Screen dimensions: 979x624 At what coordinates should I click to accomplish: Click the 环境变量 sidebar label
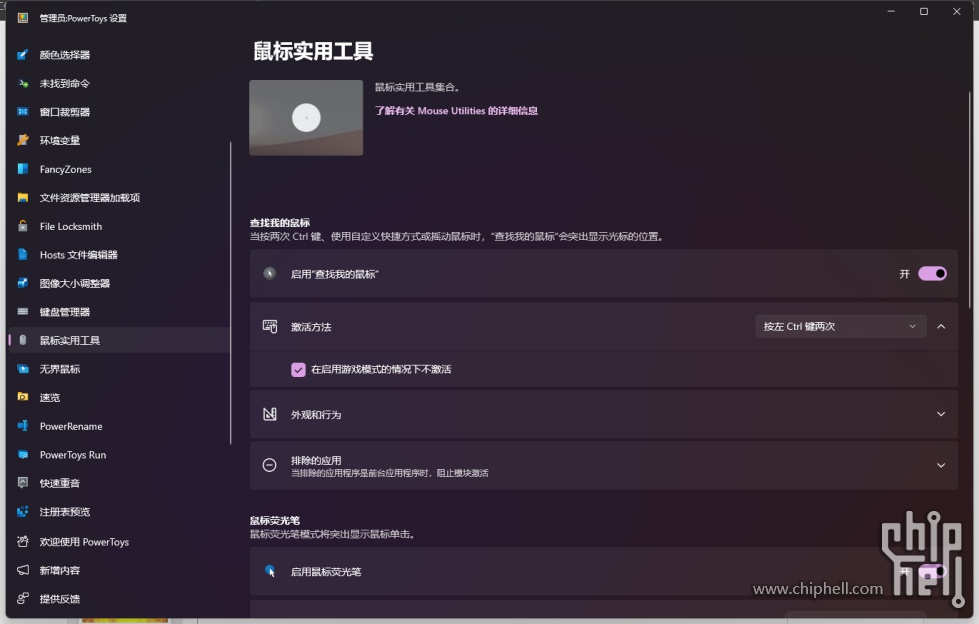pos(60,141)
